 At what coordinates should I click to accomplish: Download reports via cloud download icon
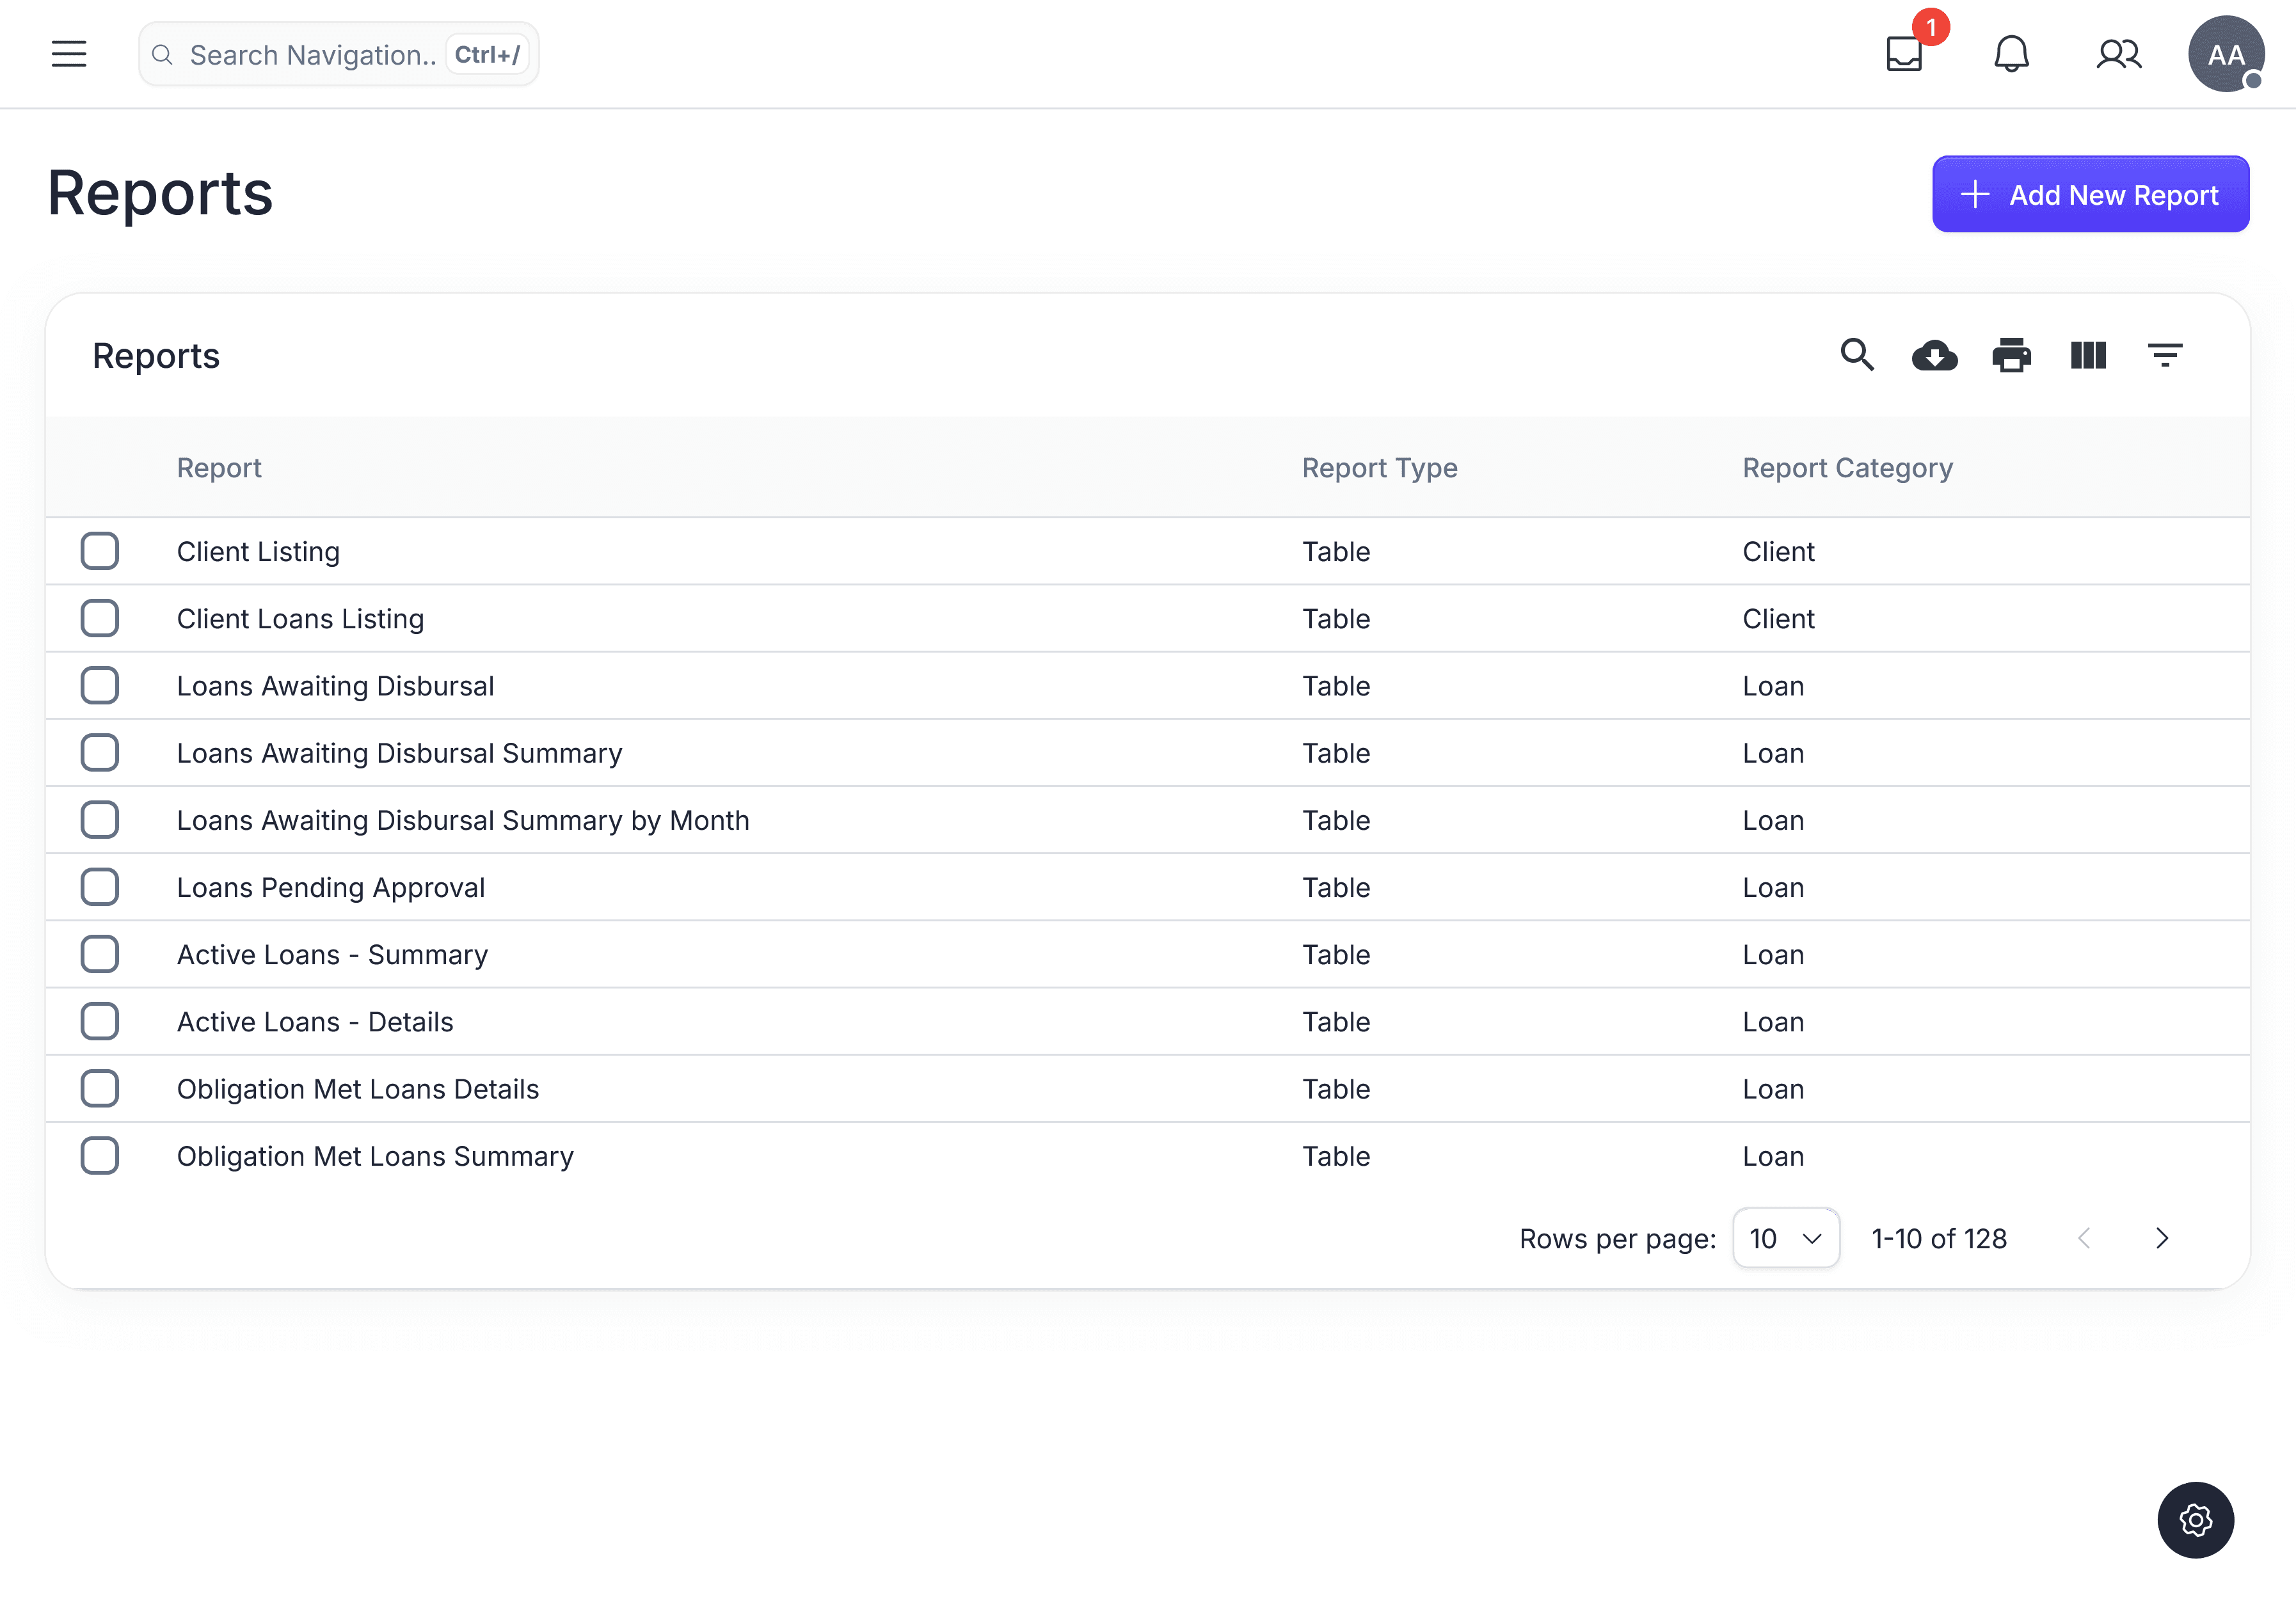(1934, 355)
